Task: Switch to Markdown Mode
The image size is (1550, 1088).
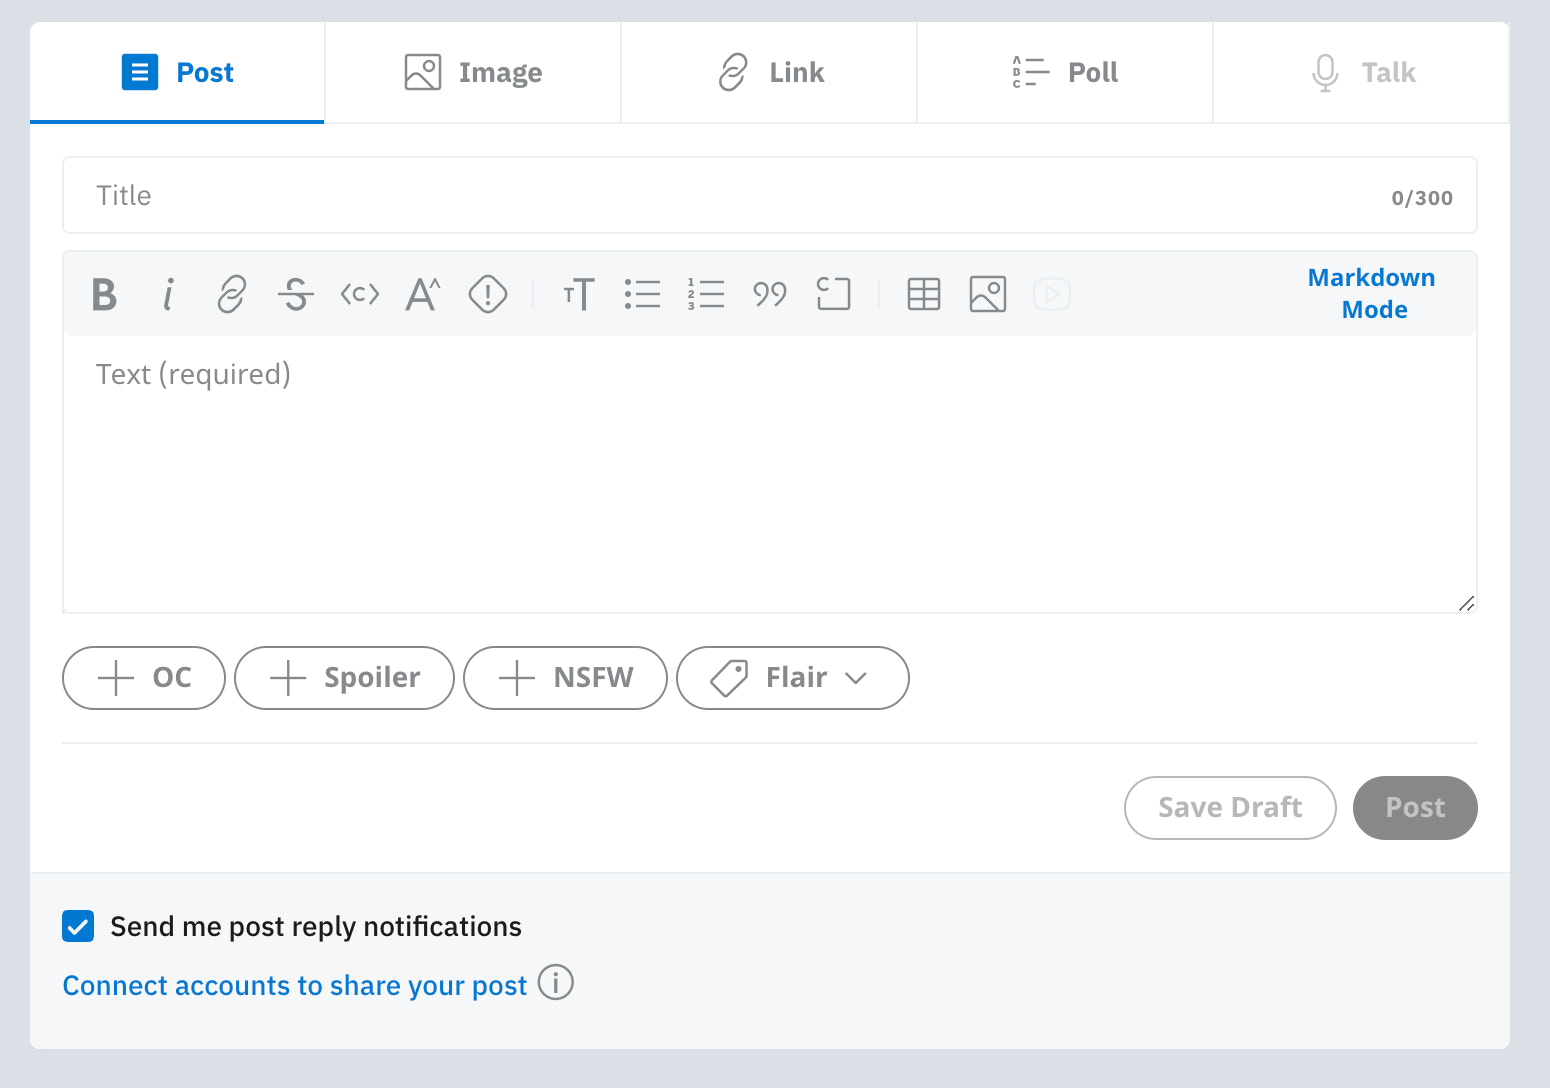Action: pyautogui.click(x=1371, y=293)
